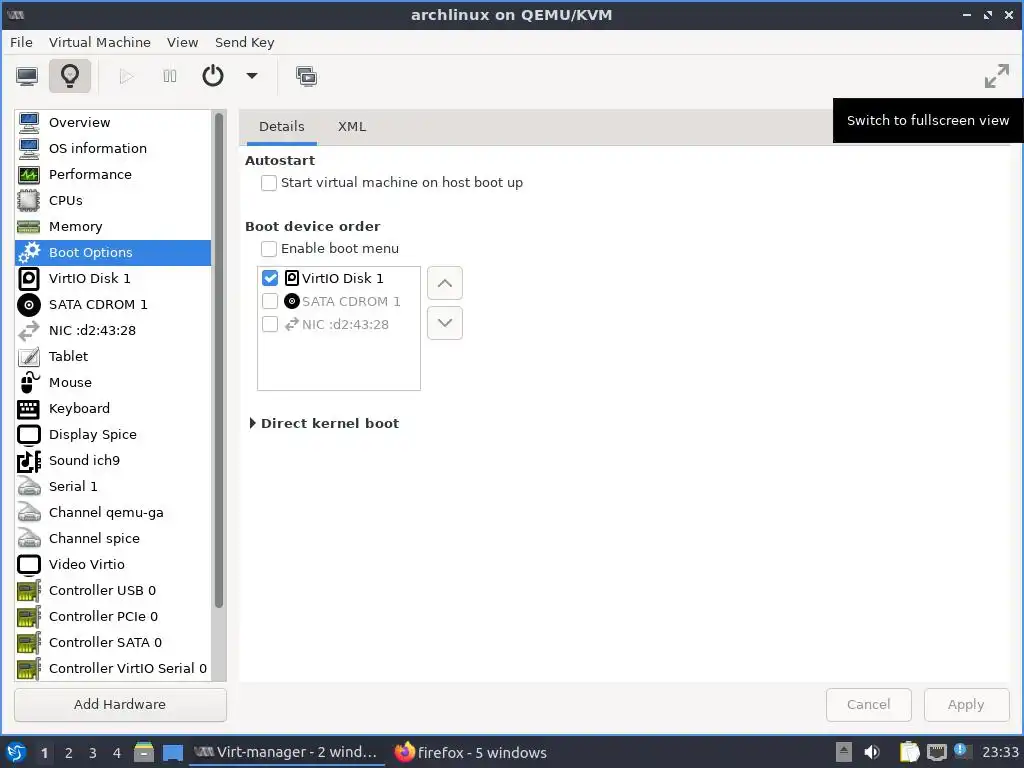Switch to the XML tab
1024x768 pixels.
[351, 127]
